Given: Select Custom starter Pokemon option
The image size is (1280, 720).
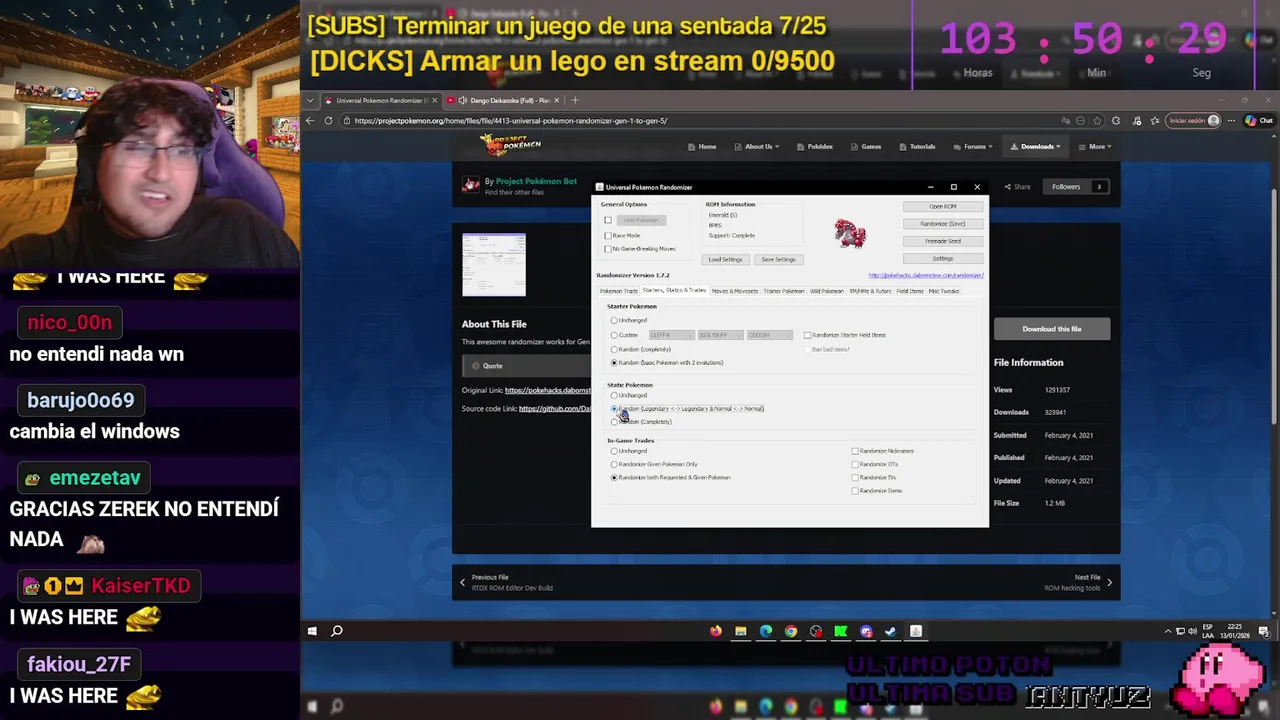Looking at the screenshot, I should click(x=614, y=335).
